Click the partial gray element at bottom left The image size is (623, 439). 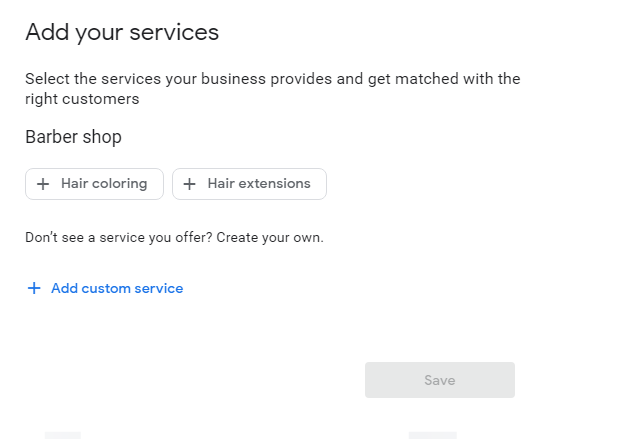(63, 435)
